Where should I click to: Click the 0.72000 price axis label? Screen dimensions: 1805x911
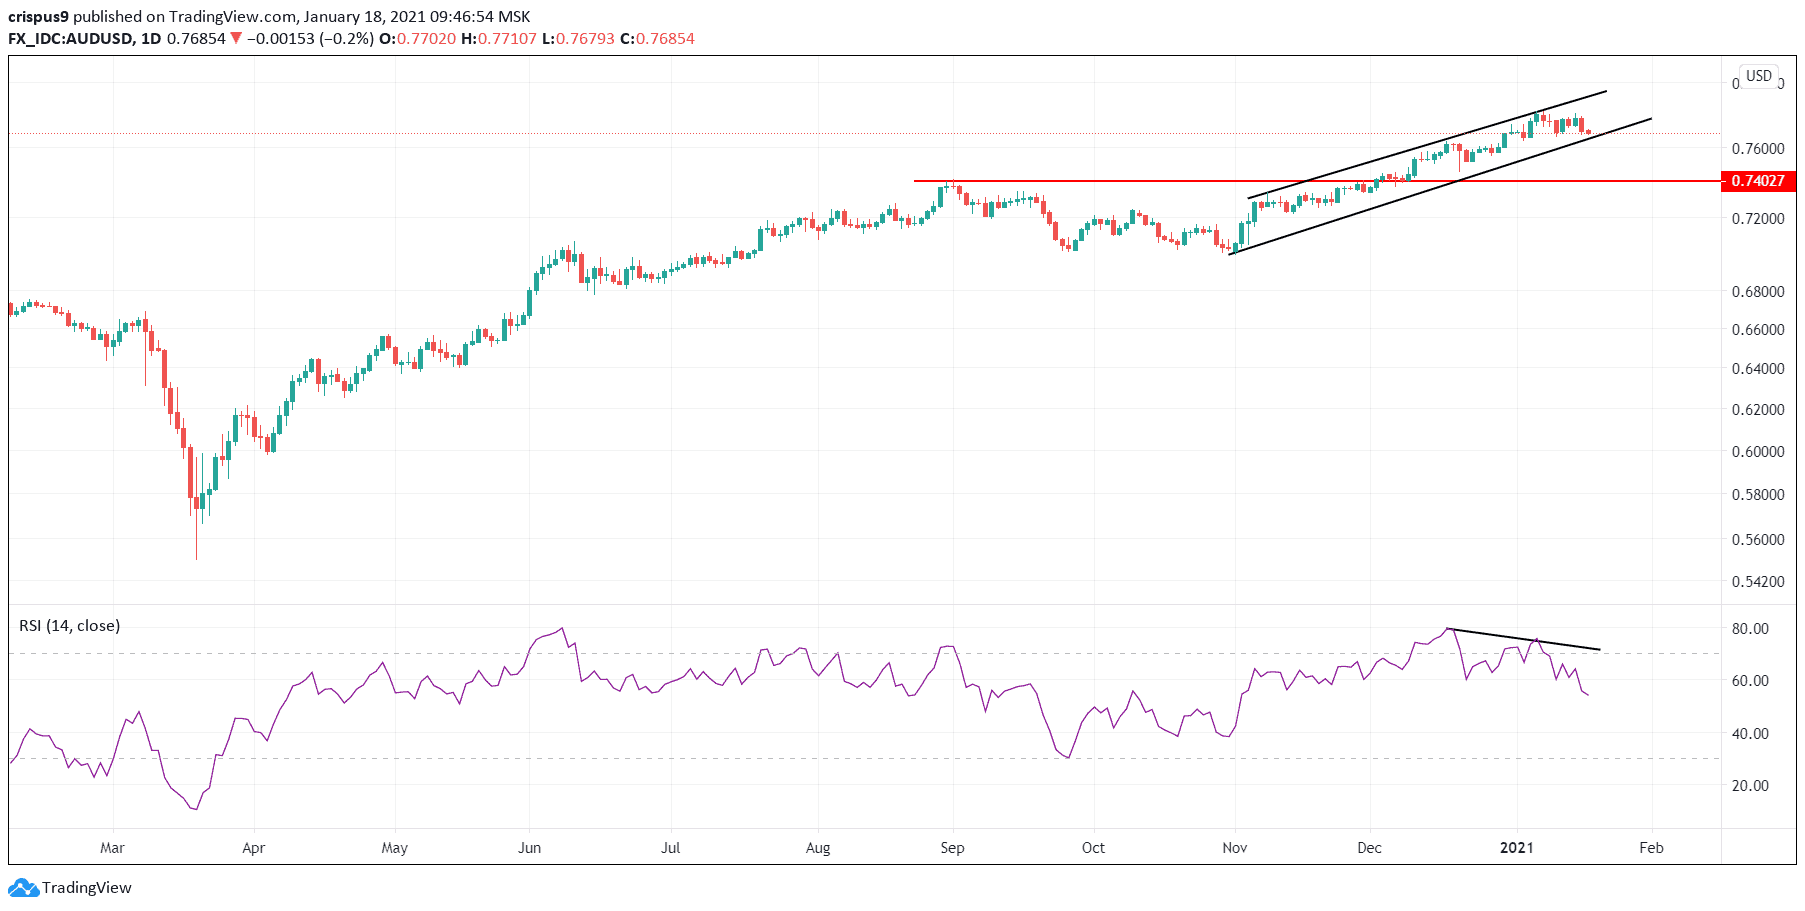(1758, 219)
